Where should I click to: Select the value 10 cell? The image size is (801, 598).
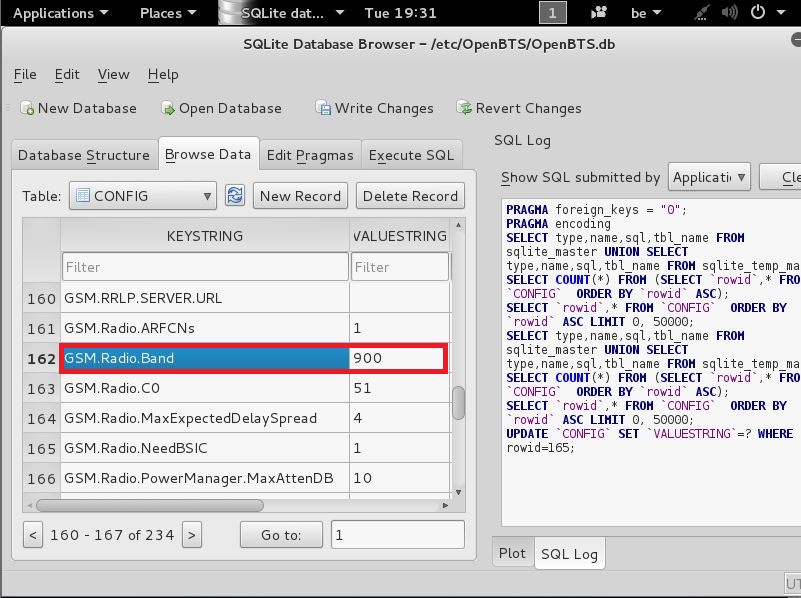click(x=400, y=478)
